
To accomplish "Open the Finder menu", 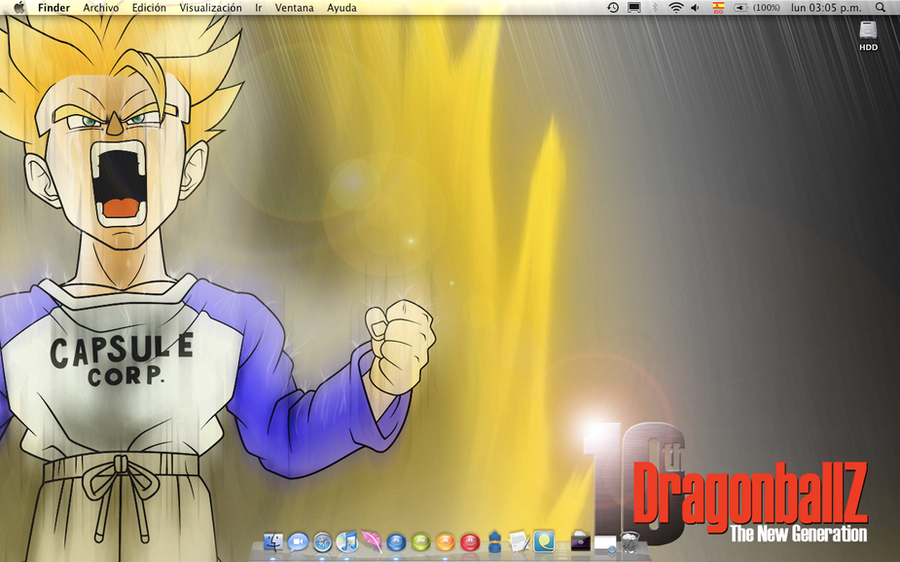I will pos(54,8).
